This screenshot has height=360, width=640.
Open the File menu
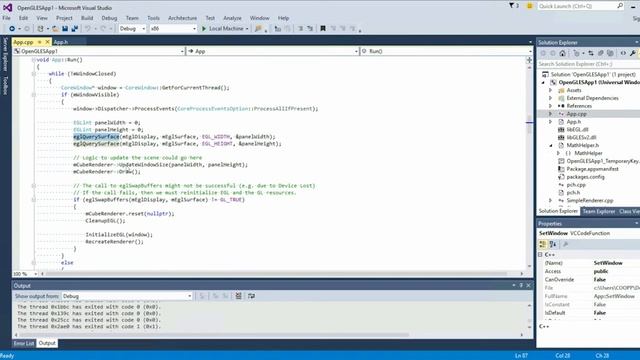click(7, 18)
